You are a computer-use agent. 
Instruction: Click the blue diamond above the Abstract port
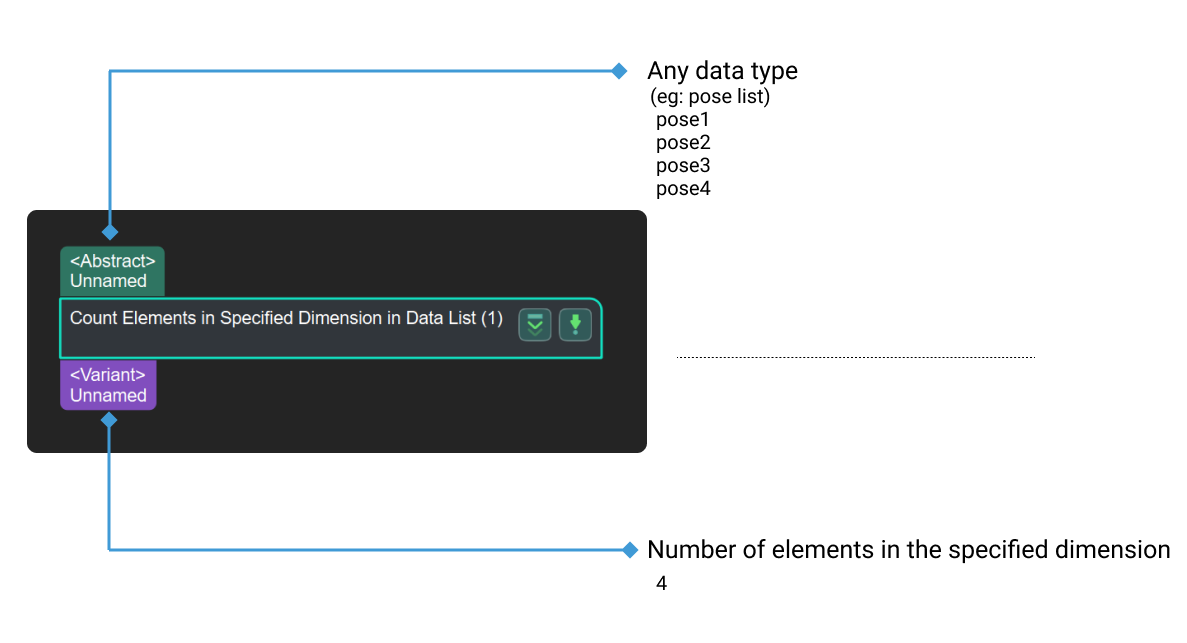[x=109, y=232]
